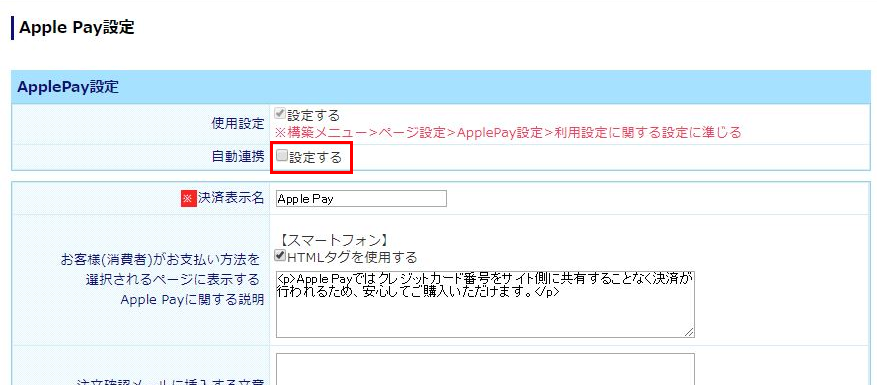The image size is (877, 385).
Task: Click the Apple Payに関する説明 label text
Action: click(x=192, y=300)
